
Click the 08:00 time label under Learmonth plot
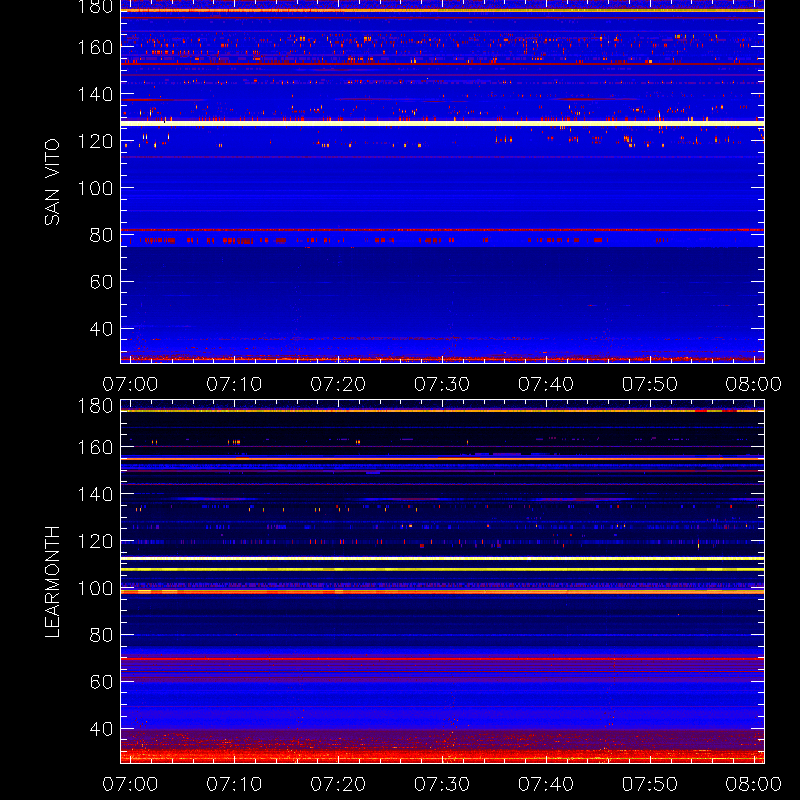point(754,784)
